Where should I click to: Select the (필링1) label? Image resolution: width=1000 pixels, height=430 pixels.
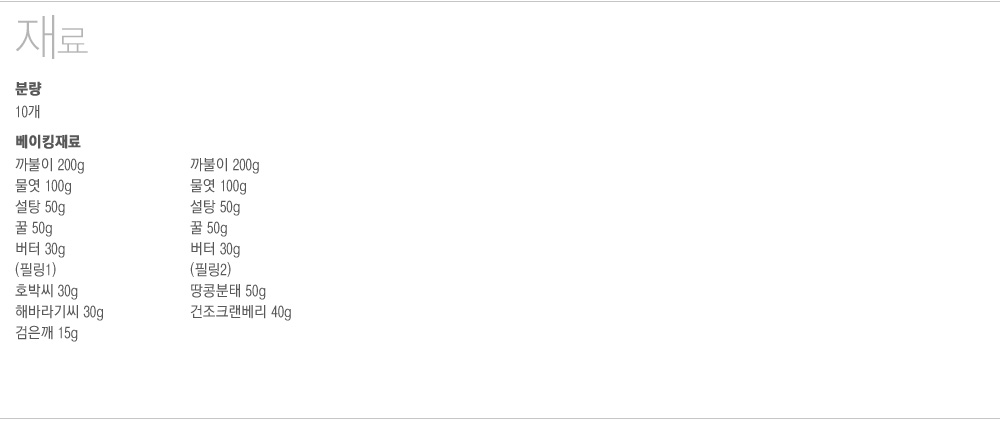36,270
